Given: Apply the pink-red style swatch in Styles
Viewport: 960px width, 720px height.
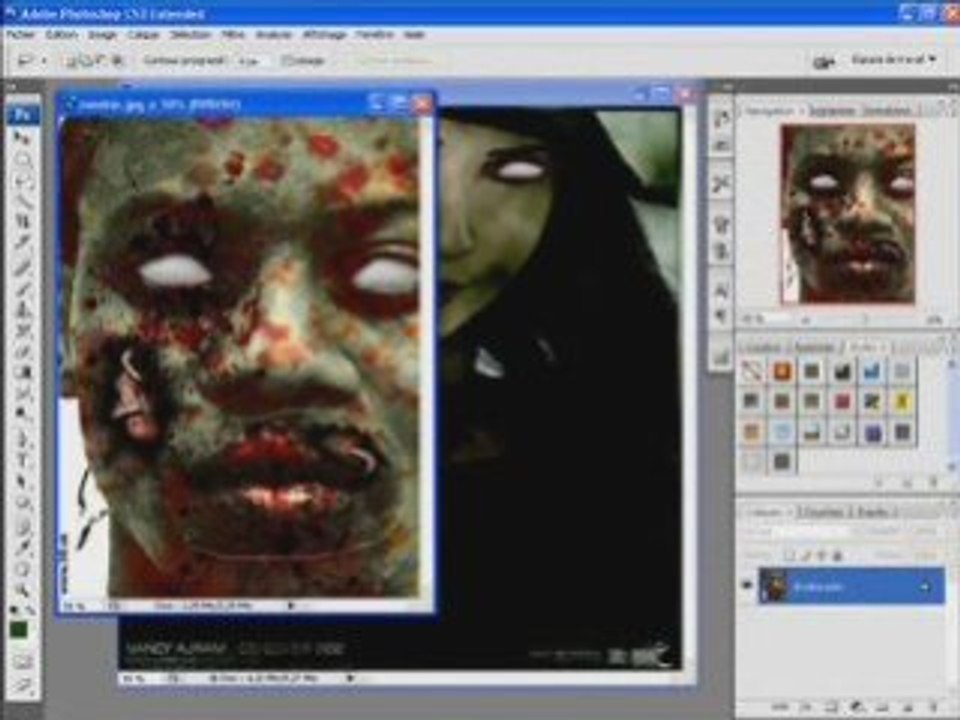Looking at the screenshot, I should point(842,401).
